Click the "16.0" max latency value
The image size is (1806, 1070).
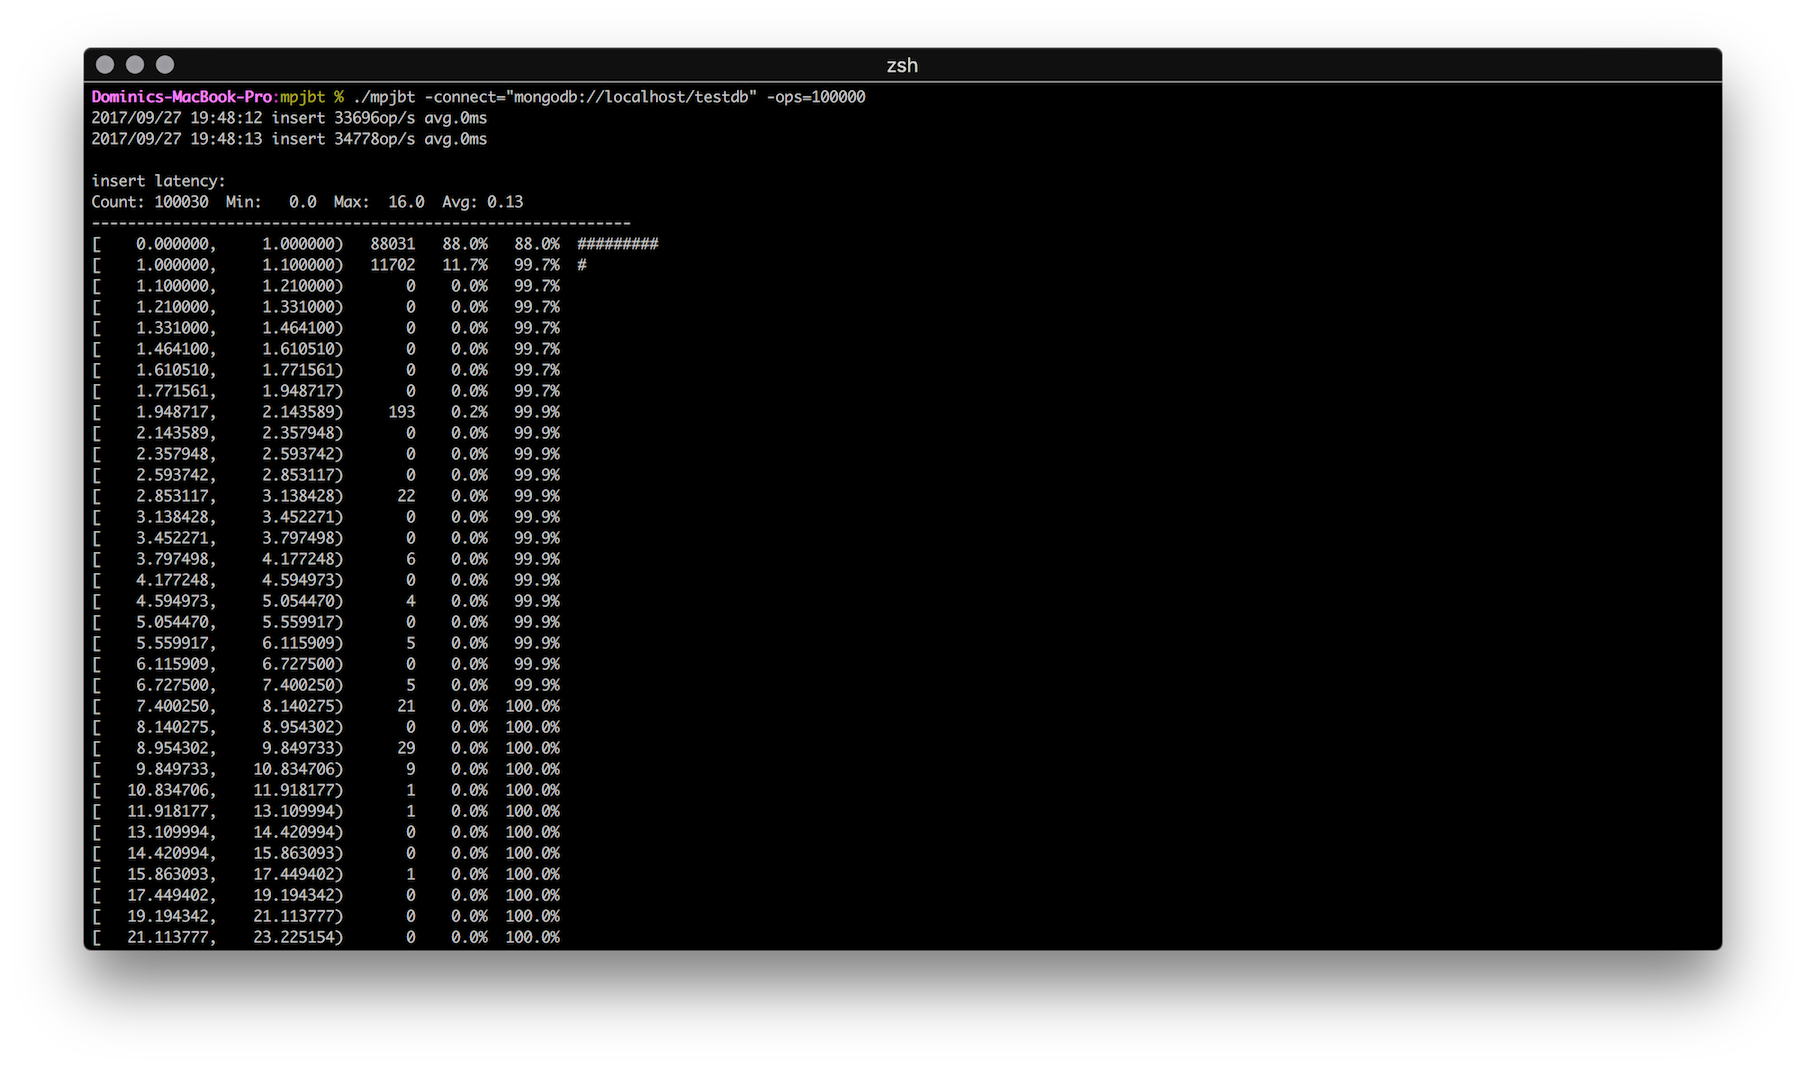pos(406,202)
